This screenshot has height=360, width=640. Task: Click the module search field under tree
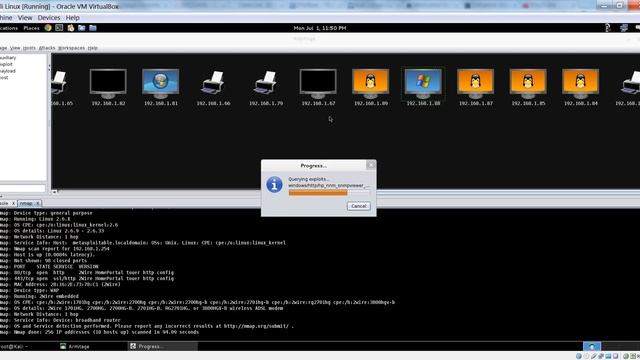click(x=23, y=188)
